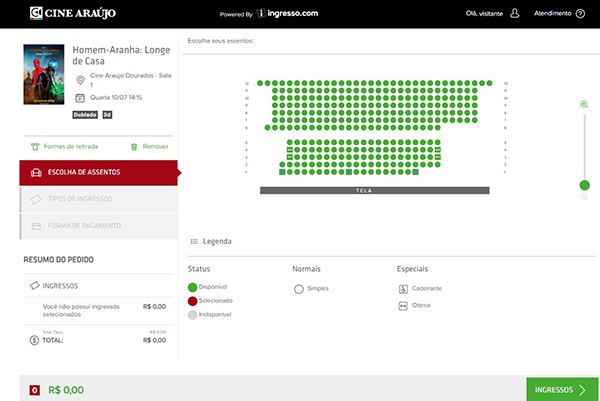Open the Atendimento help icon
This screenshot has width=600, height=401.
tap(580, 13)
